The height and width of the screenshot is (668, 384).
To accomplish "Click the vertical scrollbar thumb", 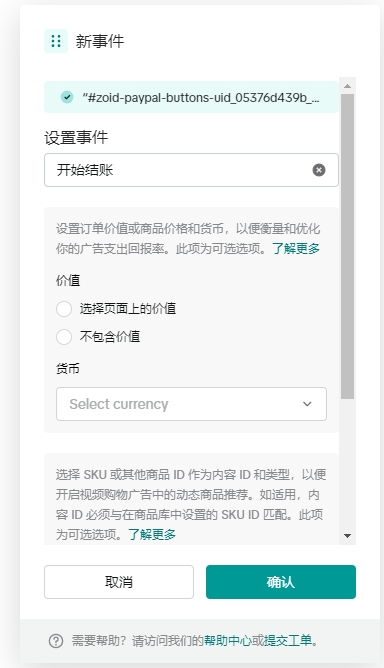I will coord(347,246).
